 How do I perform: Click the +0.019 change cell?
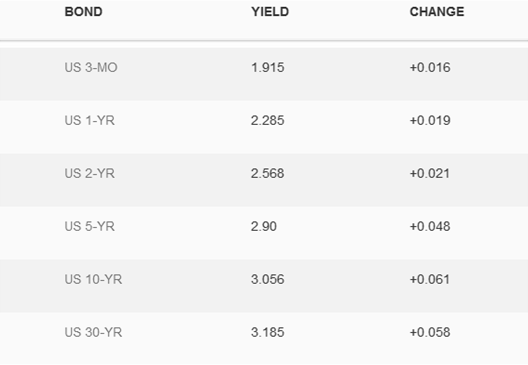click(430, 121)
